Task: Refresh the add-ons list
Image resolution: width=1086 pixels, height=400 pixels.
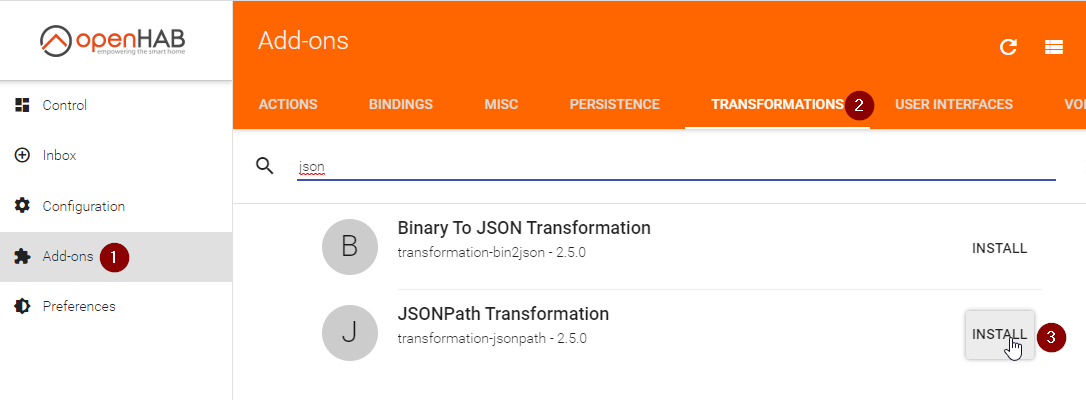Action: point(1008,47)
